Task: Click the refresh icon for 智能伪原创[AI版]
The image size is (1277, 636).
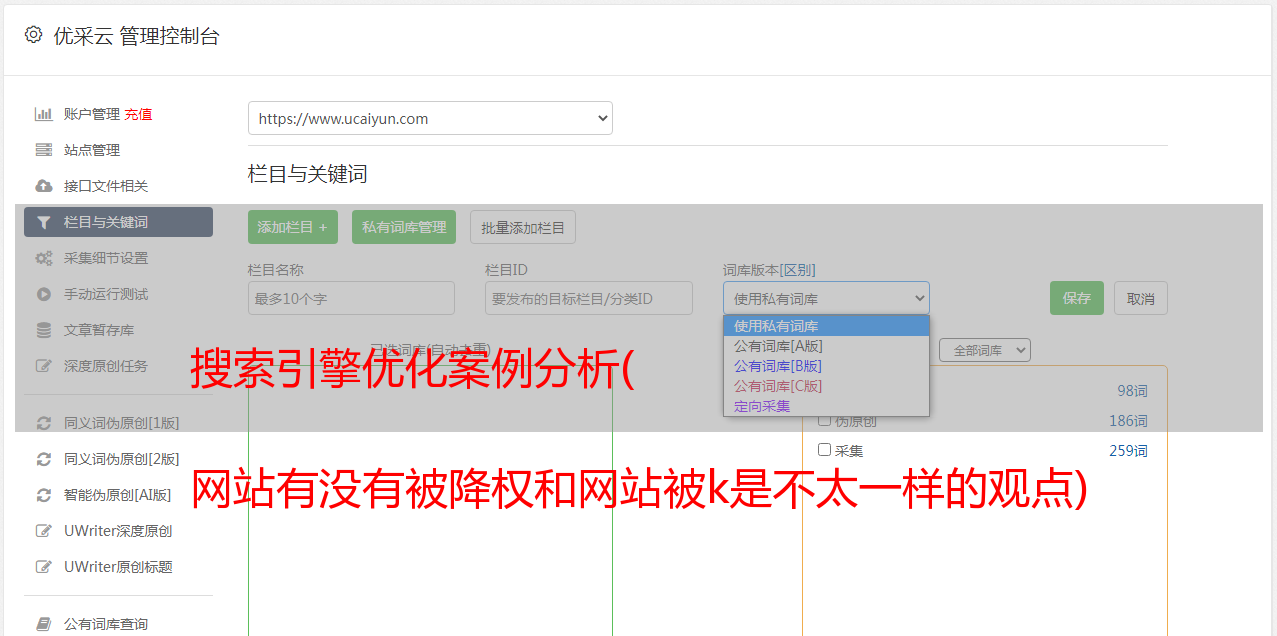Action: click(x=43, y=495)
